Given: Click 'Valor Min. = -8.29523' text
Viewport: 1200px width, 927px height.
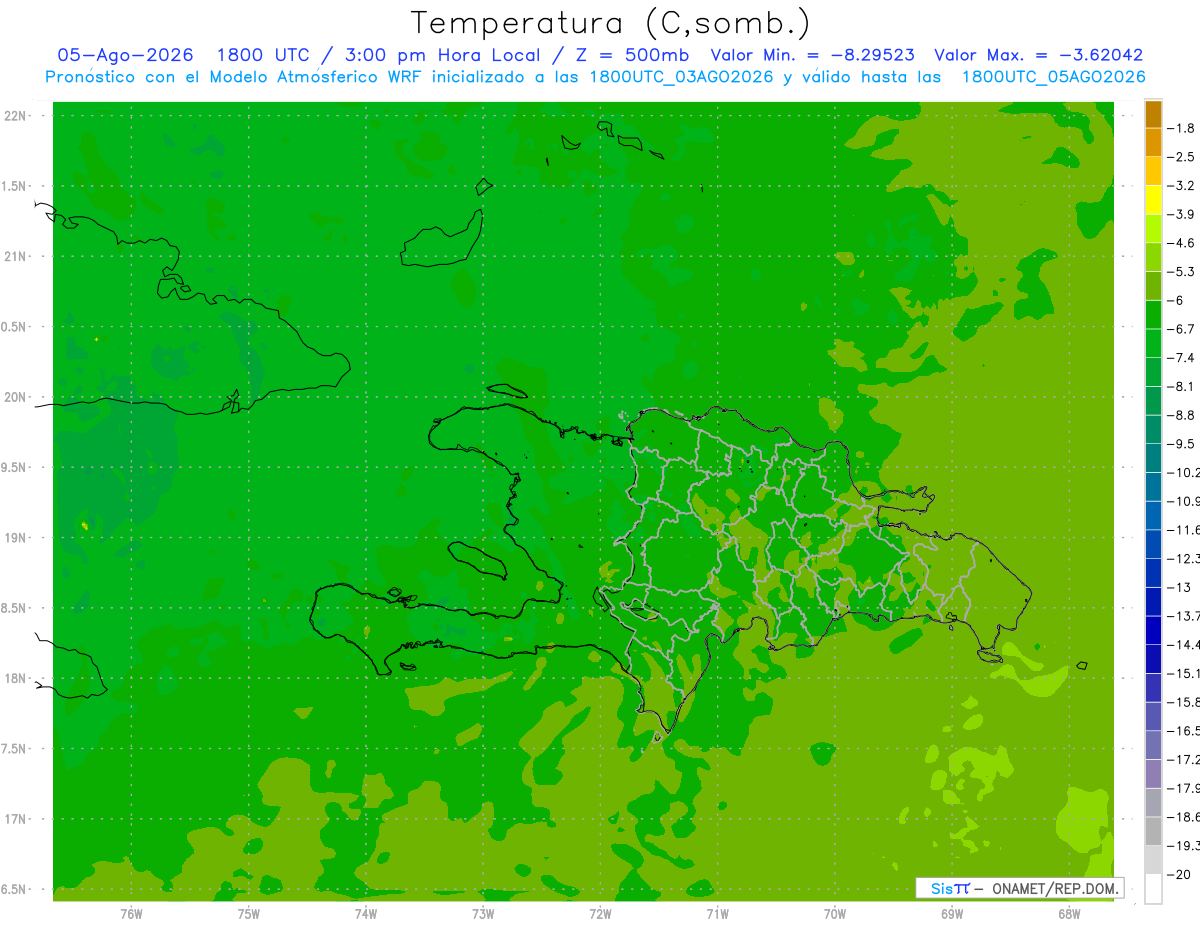Looking at the screenshot, I should [x=811, y=55].
